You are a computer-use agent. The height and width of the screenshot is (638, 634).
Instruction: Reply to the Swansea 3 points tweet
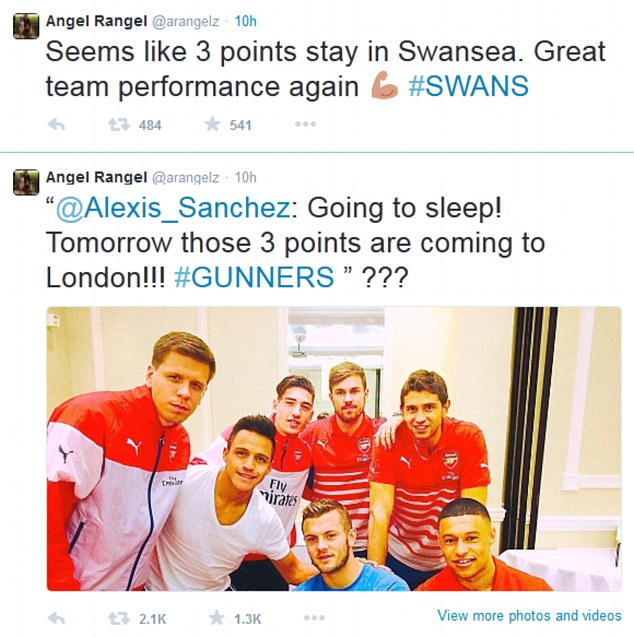(56, 125)
